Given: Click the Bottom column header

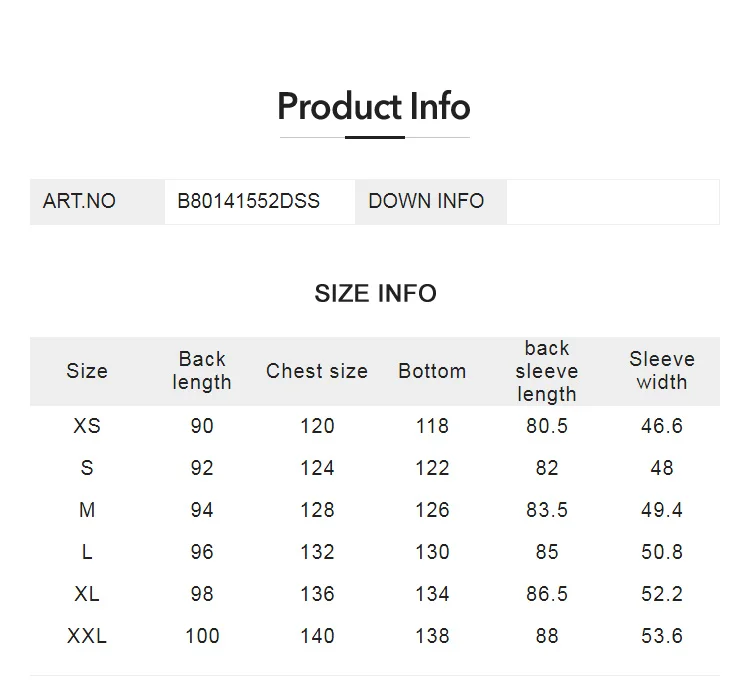Looking at the screenshot, I should tap(432, 371).
